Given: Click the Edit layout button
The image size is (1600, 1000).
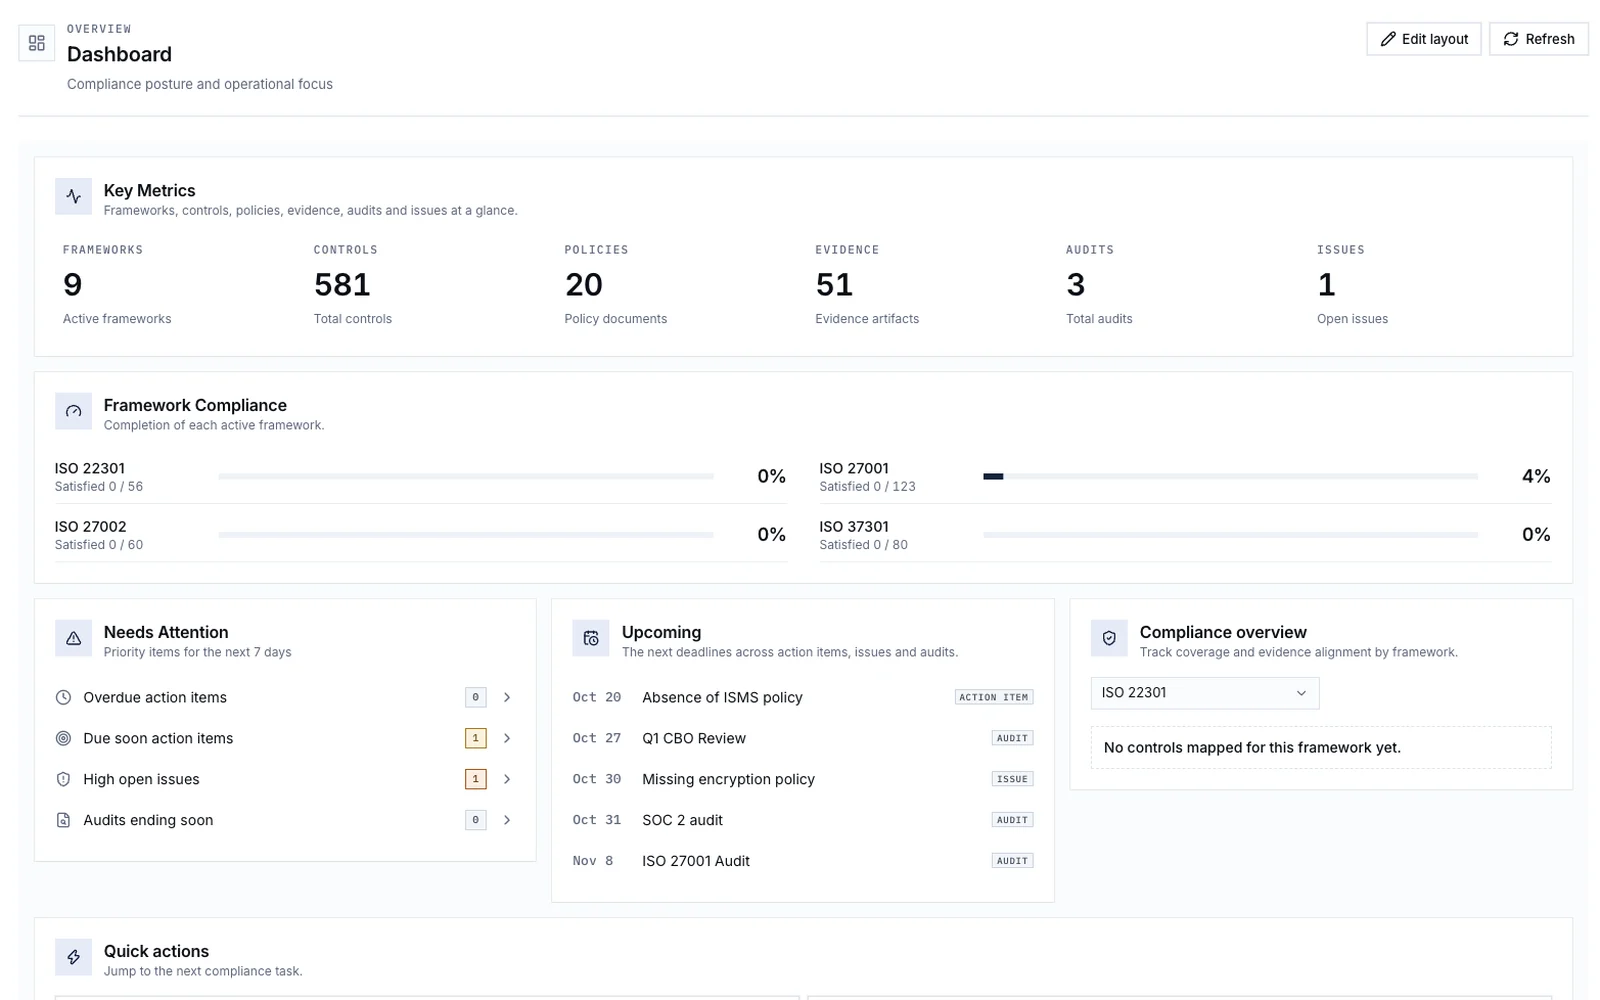Looking at the screenshot, I should [x=1424, y=39].
